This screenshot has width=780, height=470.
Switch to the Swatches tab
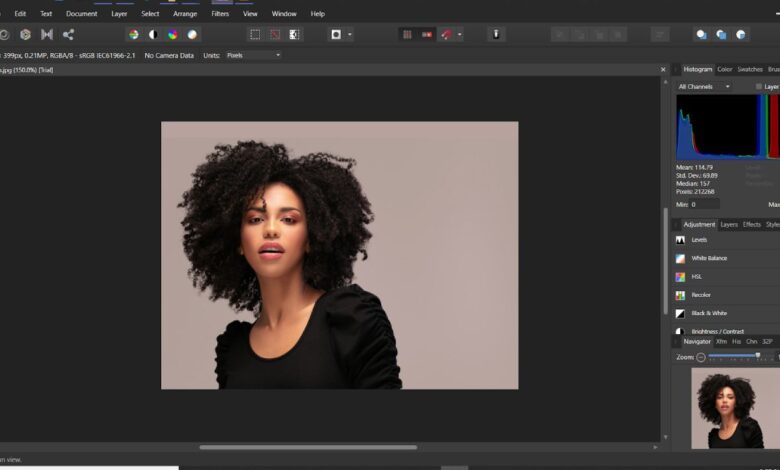click(750, 69)
